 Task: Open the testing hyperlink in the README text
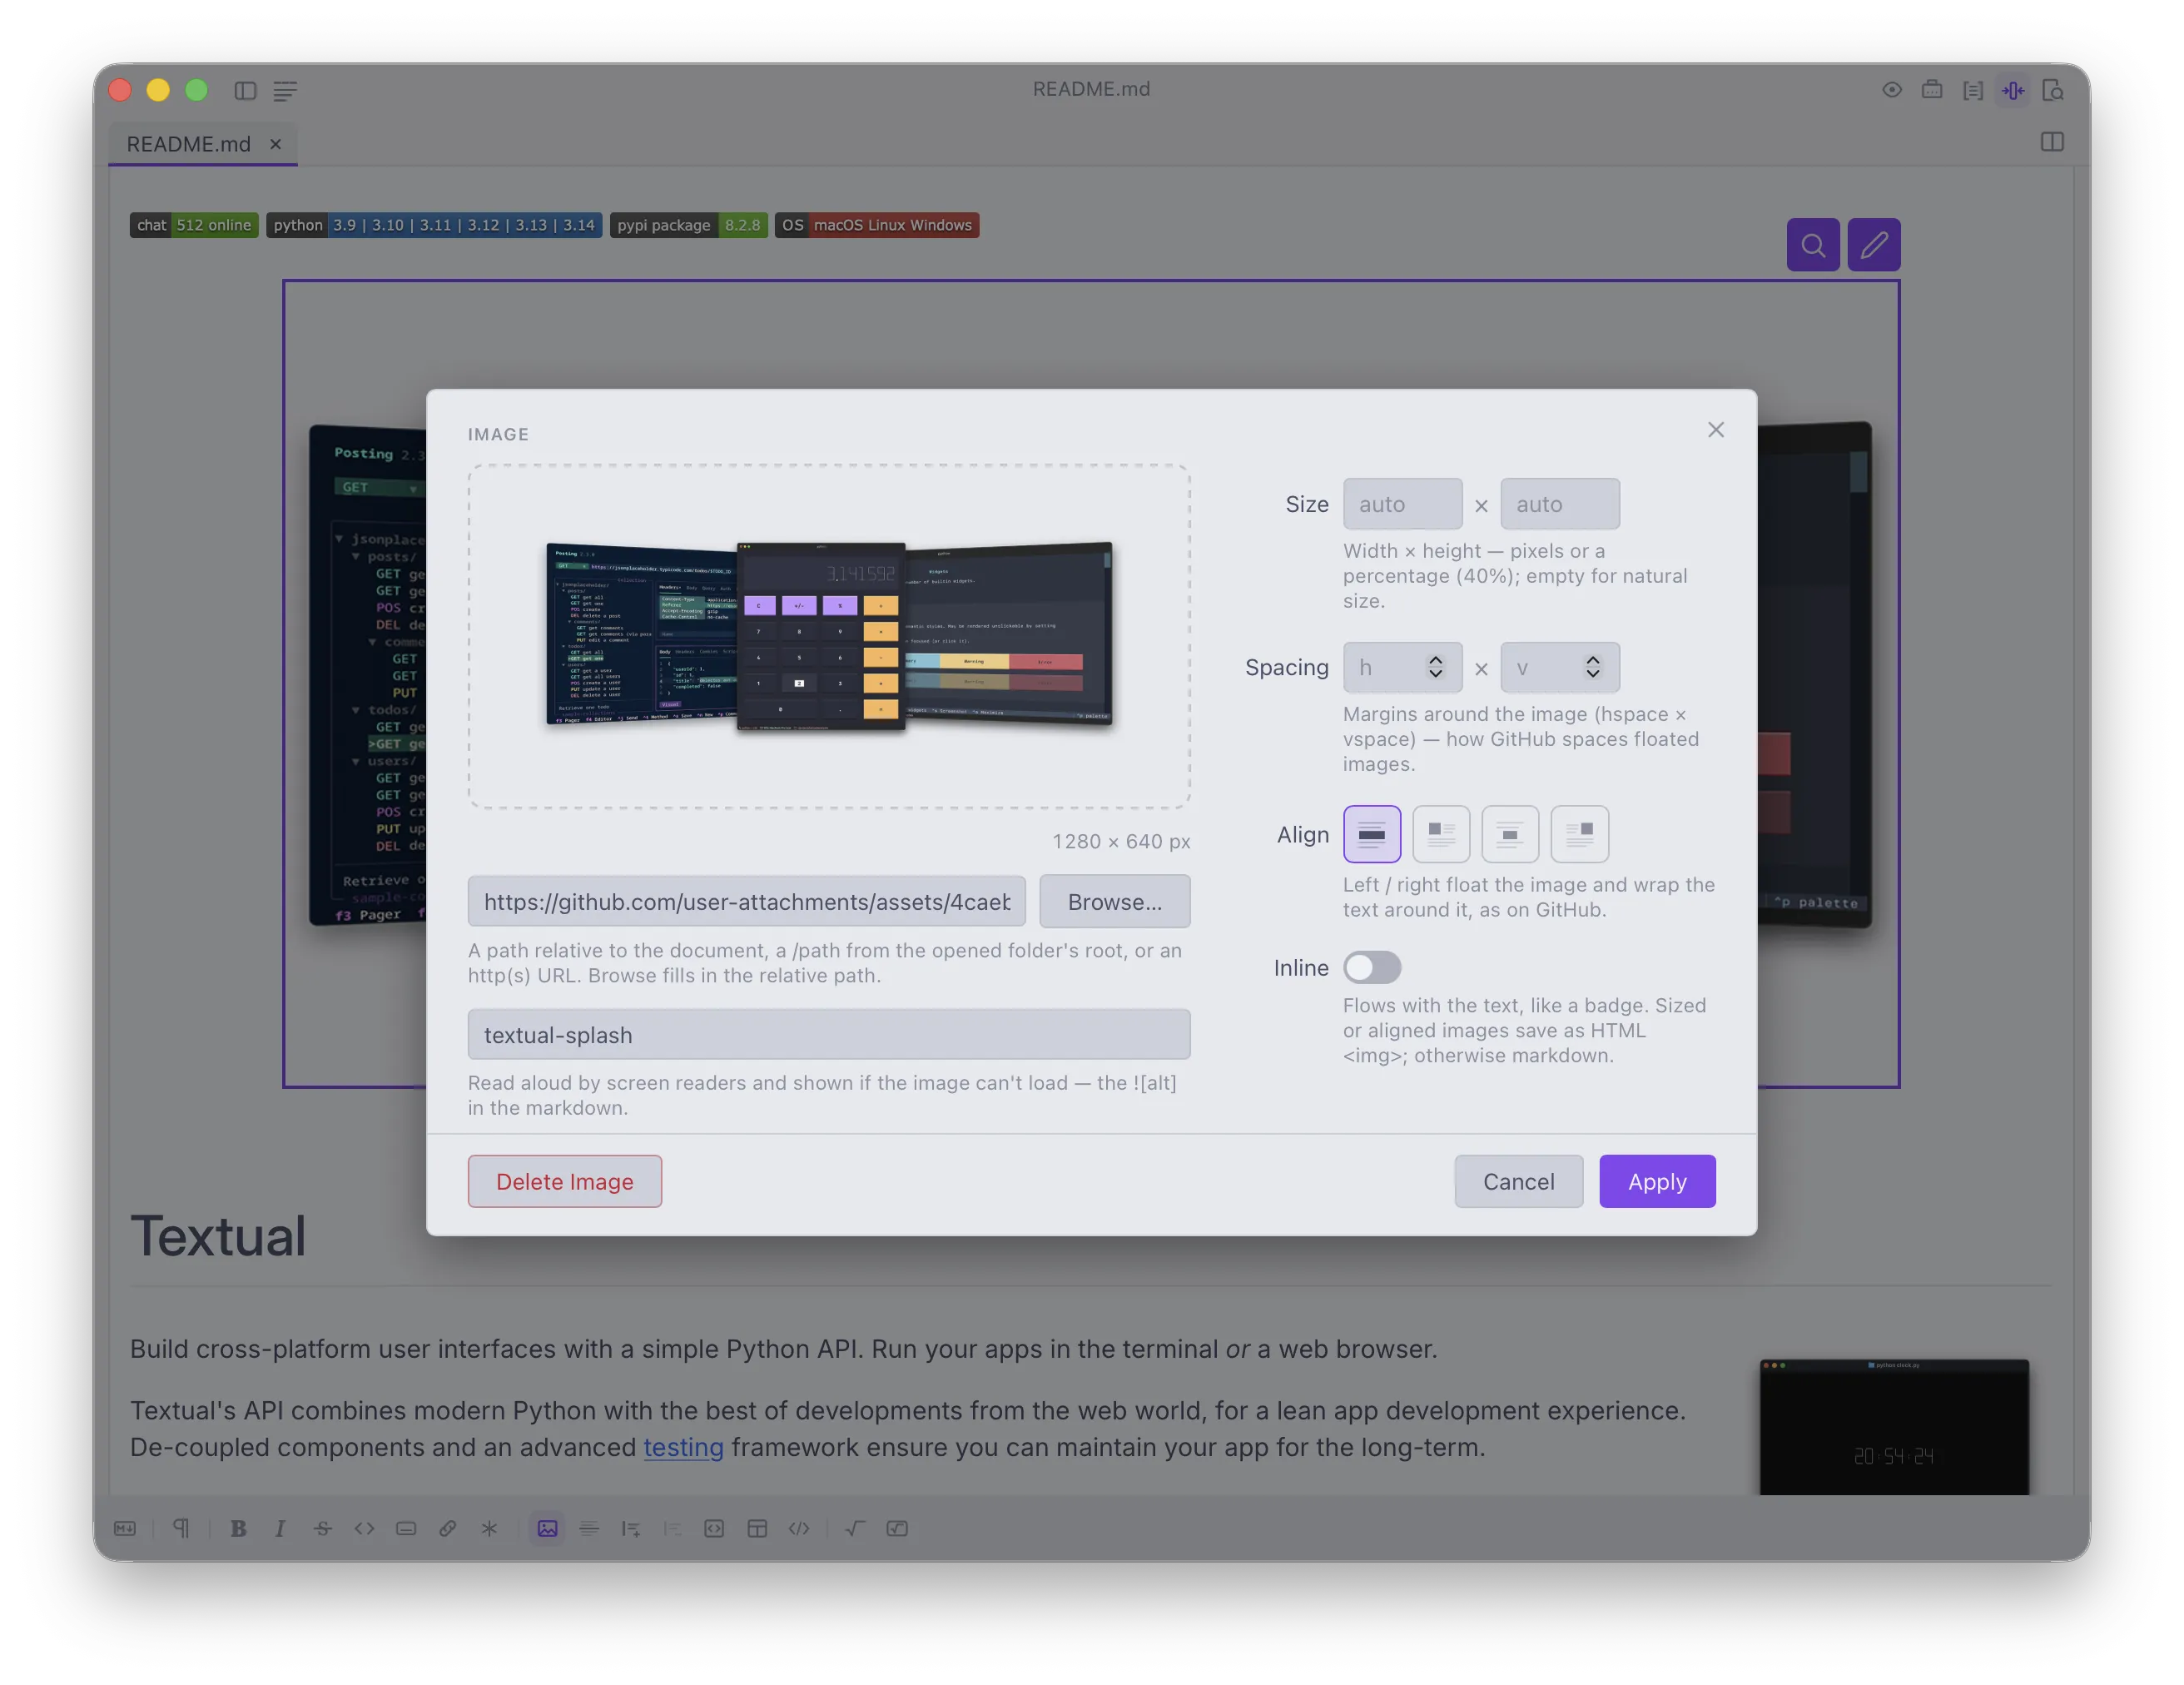pos(683,1447)
